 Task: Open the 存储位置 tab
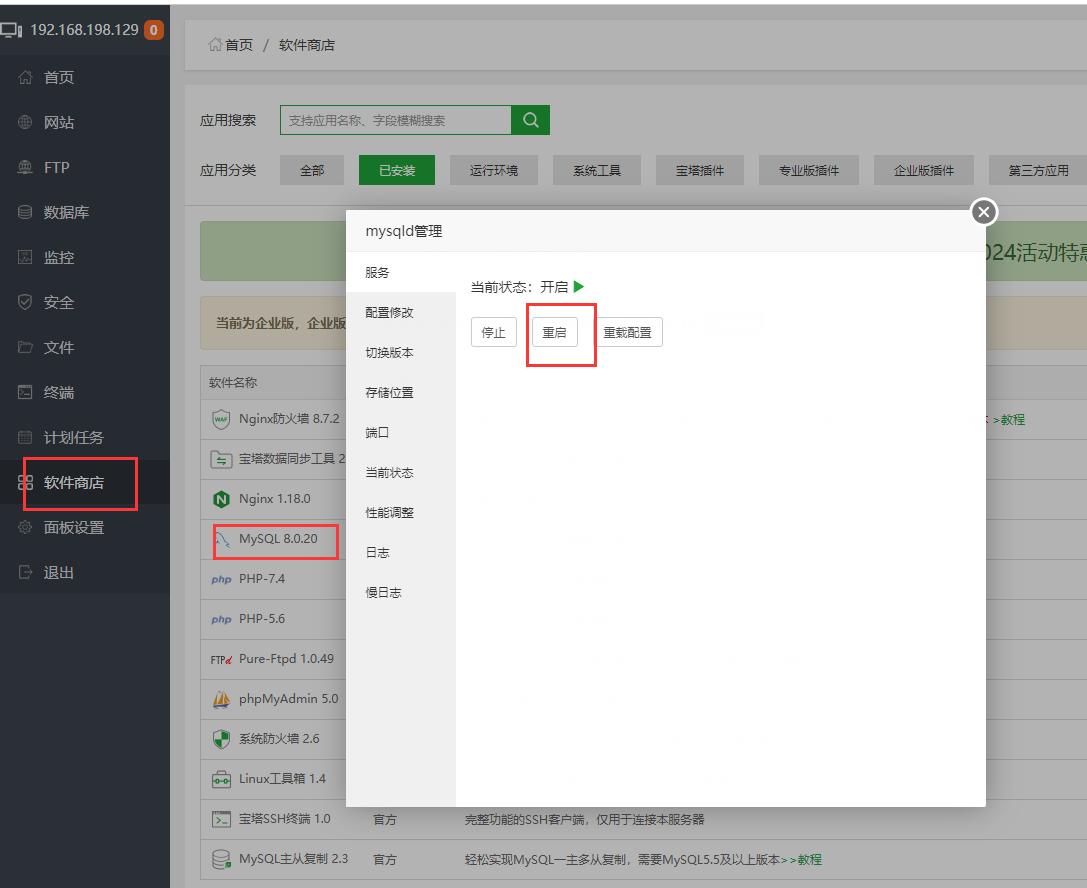point(401,392)
